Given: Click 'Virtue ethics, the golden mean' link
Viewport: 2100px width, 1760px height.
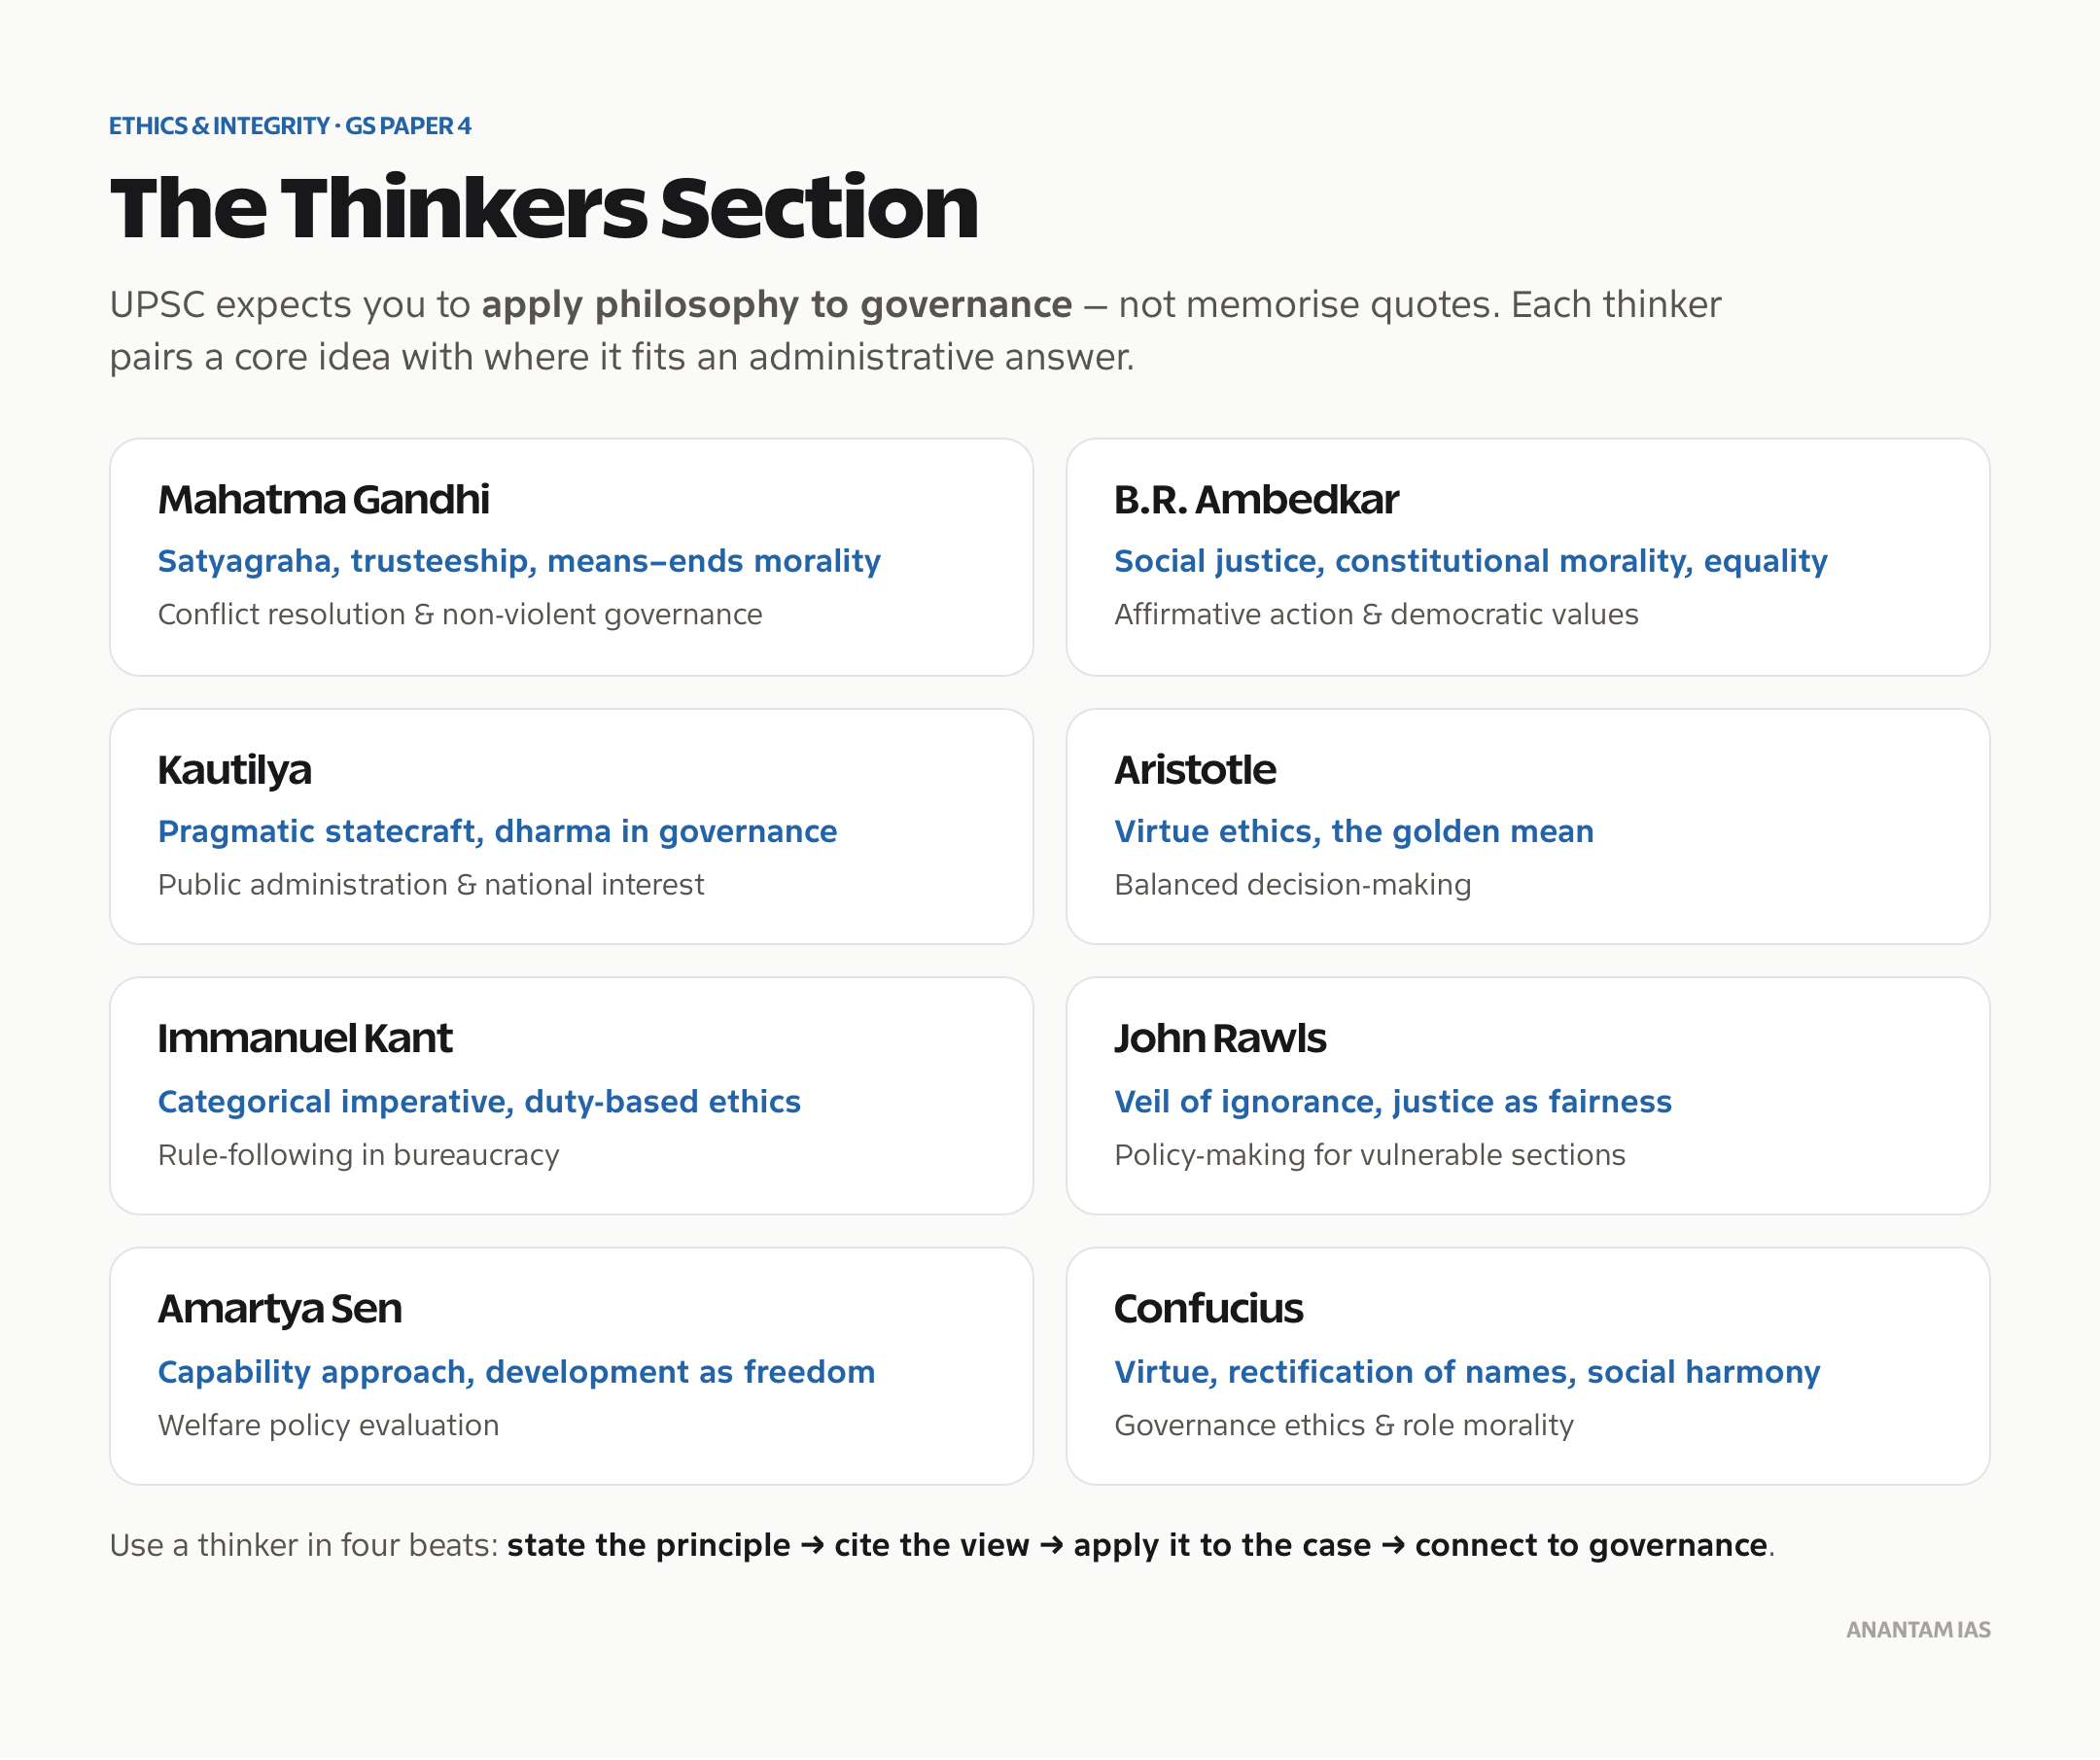Looking at the screenshot, I should pos(1354,832).
